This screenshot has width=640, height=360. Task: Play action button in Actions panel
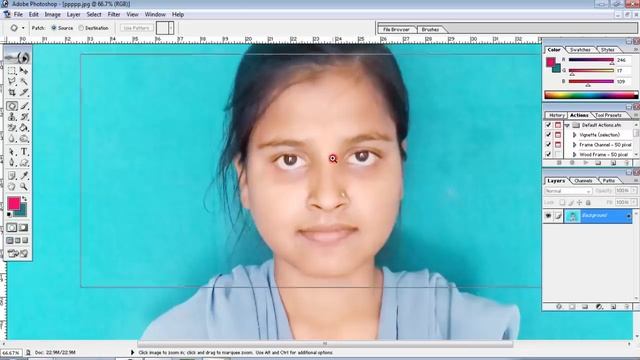pyautogui.click(x=586, y=163)
